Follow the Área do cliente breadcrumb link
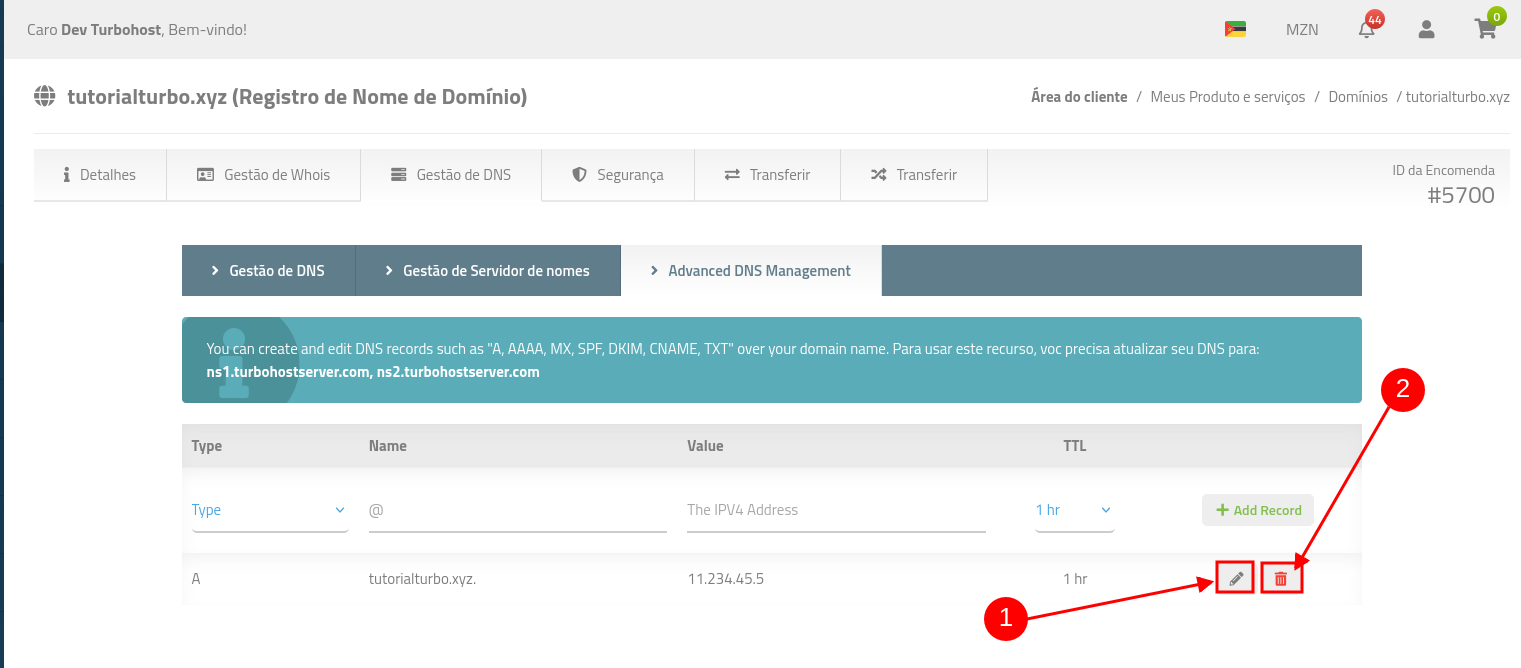Screen dimensions: 1521x668 click(x=1078, y=97)
